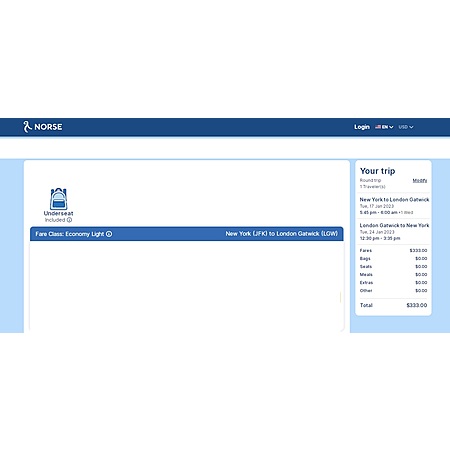Image resolution: width=450 pixels, height=450 pixels.
Task: Click the Fare Class: Economy Light label
Action: click(70, 234)
